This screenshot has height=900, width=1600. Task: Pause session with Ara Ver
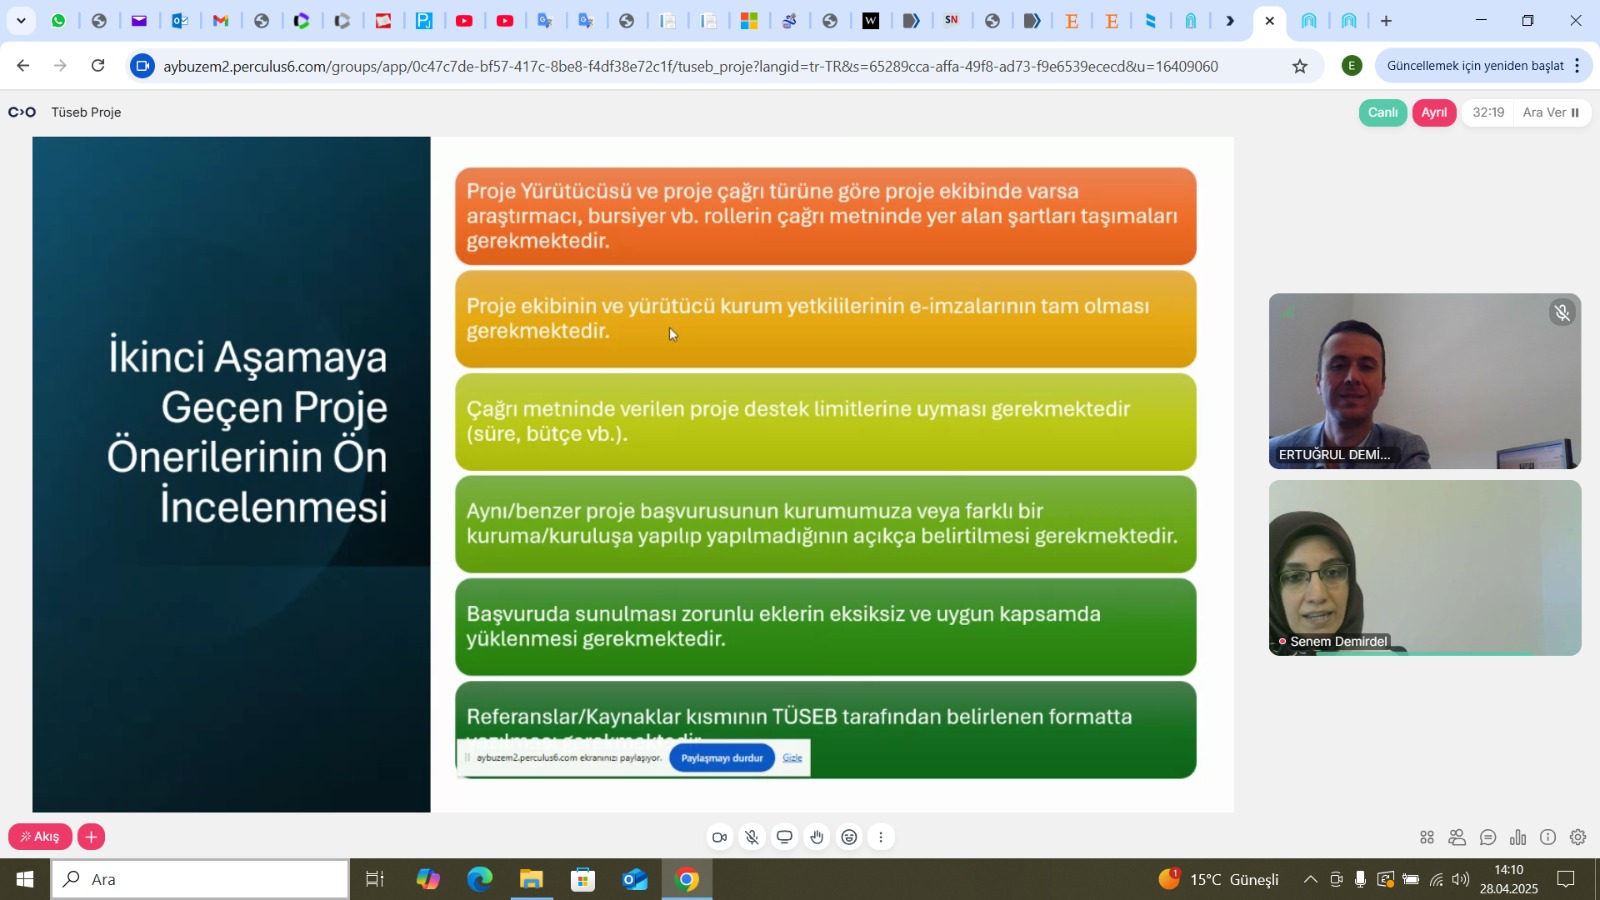[1550, 113]
